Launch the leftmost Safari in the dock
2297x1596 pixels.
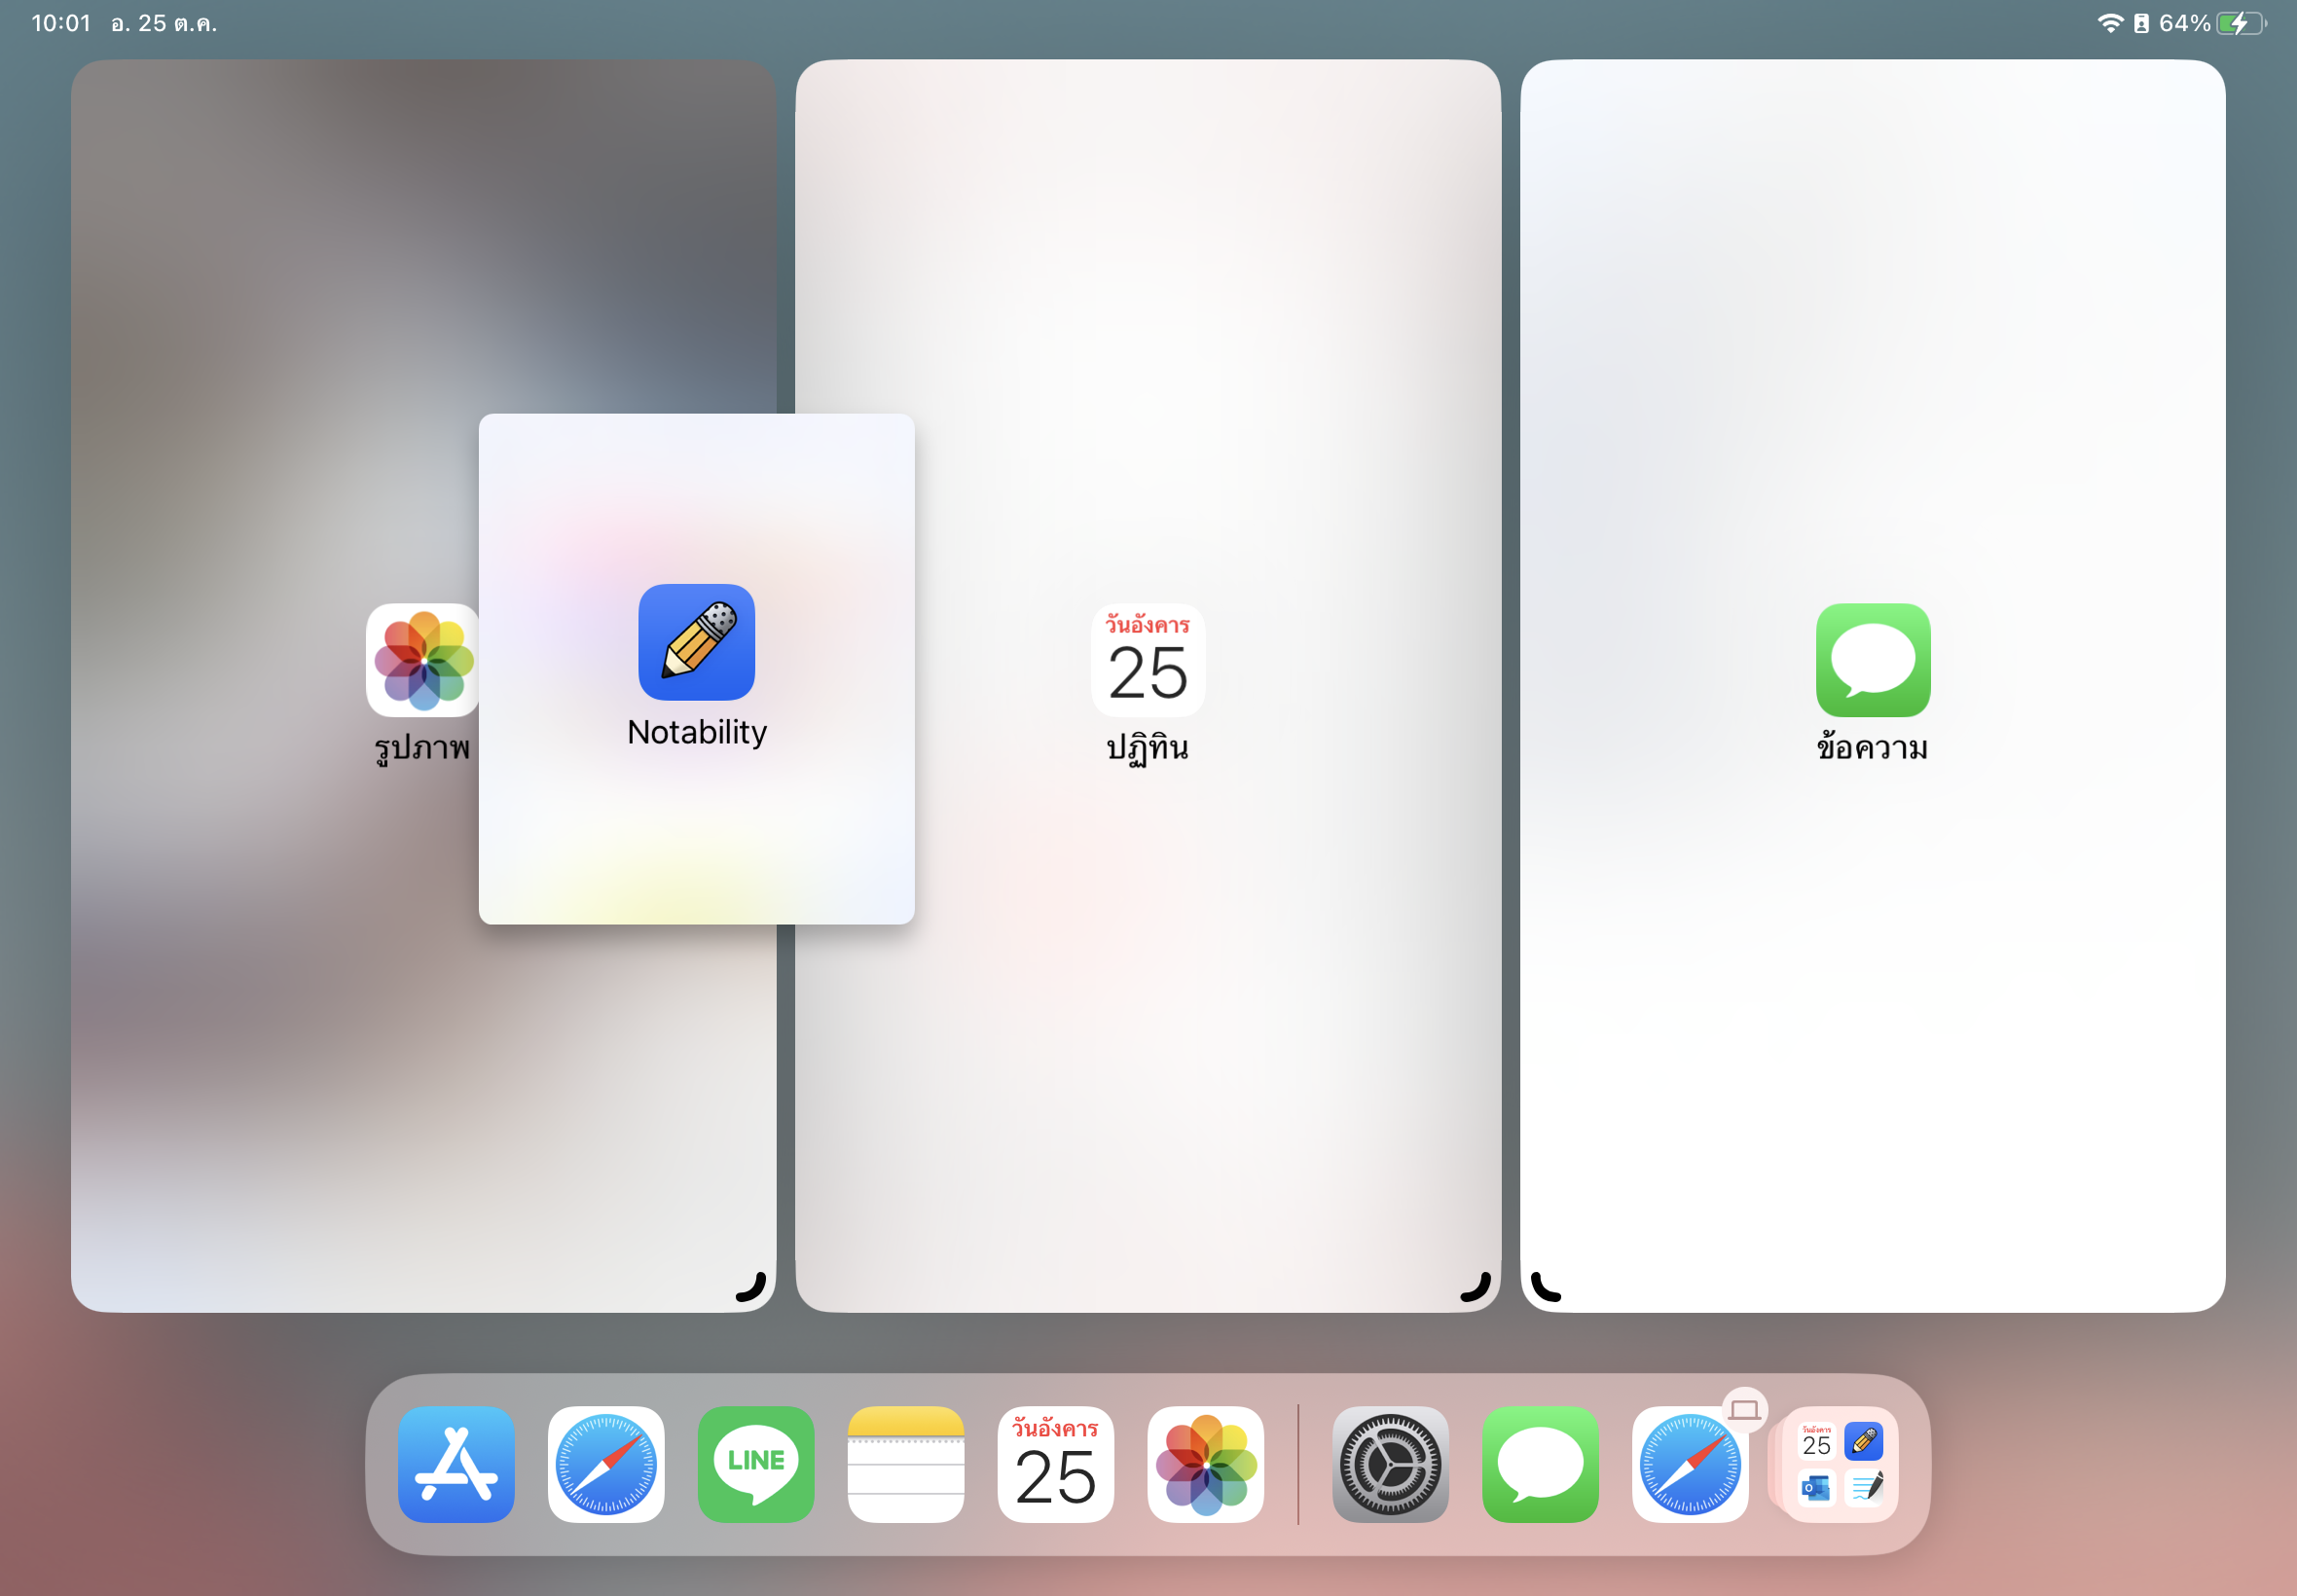[x=606, y=1464]
